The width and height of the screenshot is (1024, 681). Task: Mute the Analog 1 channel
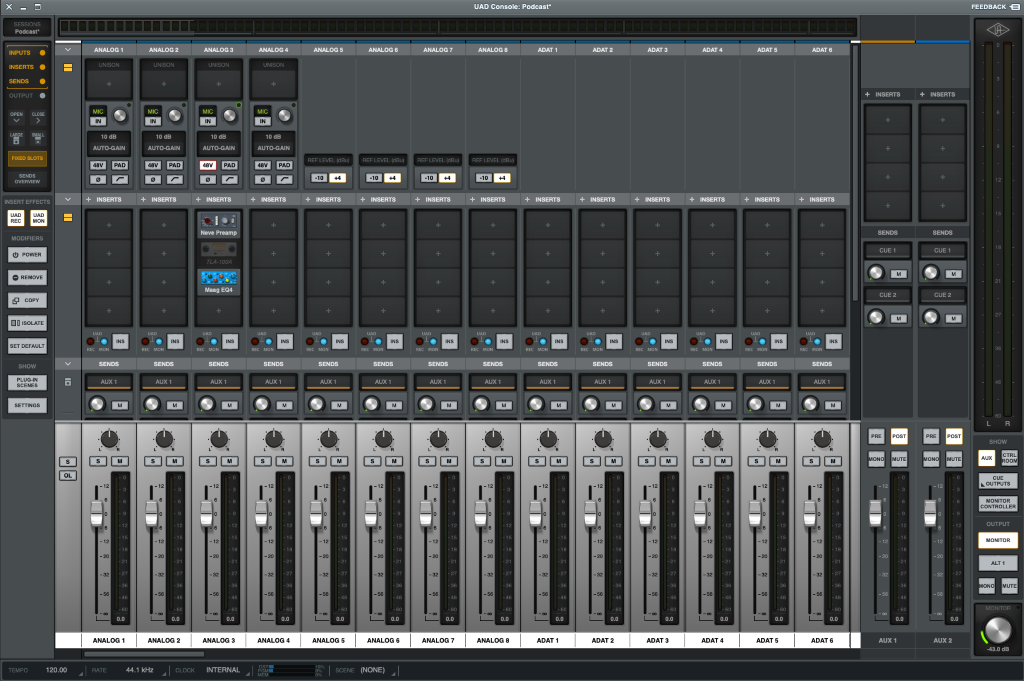[120, 461]
